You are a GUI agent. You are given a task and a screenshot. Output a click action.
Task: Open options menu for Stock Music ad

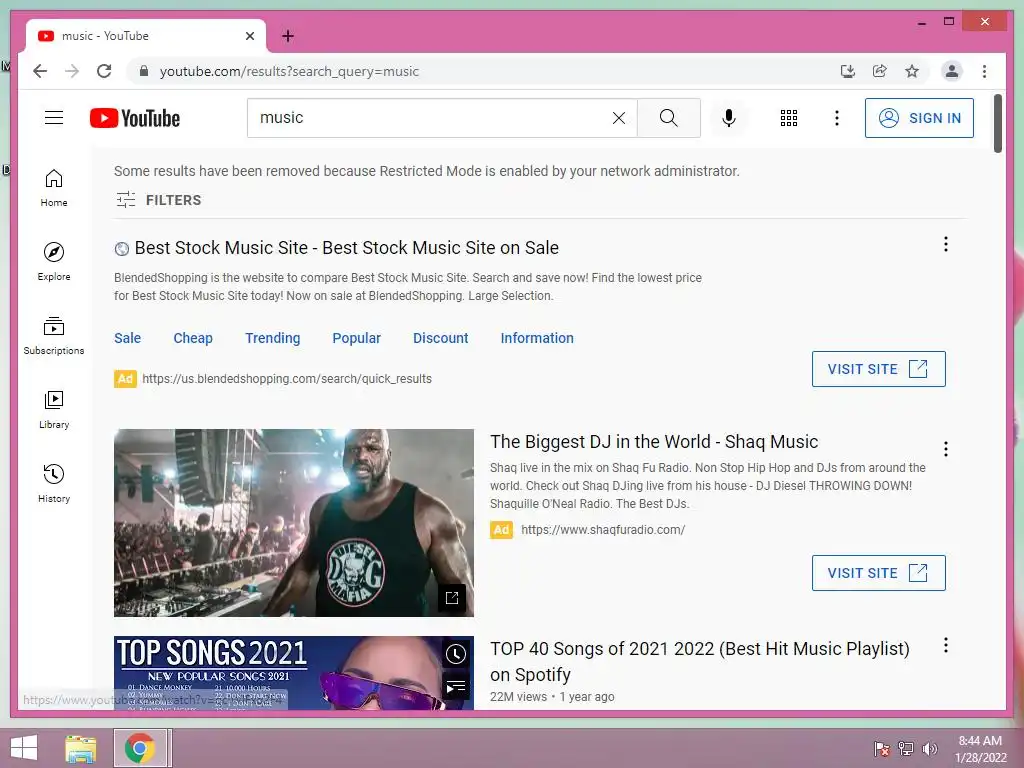point(946,244)
